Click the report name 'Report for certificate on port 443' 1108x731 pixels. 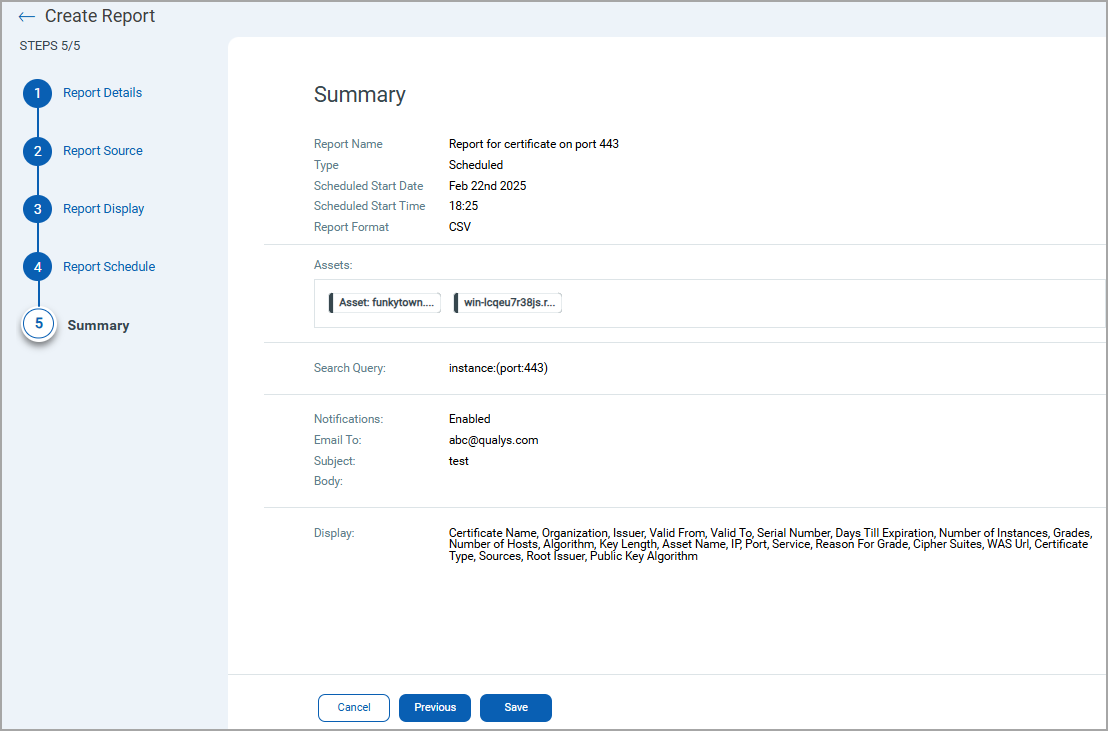[x=534, y=144]
